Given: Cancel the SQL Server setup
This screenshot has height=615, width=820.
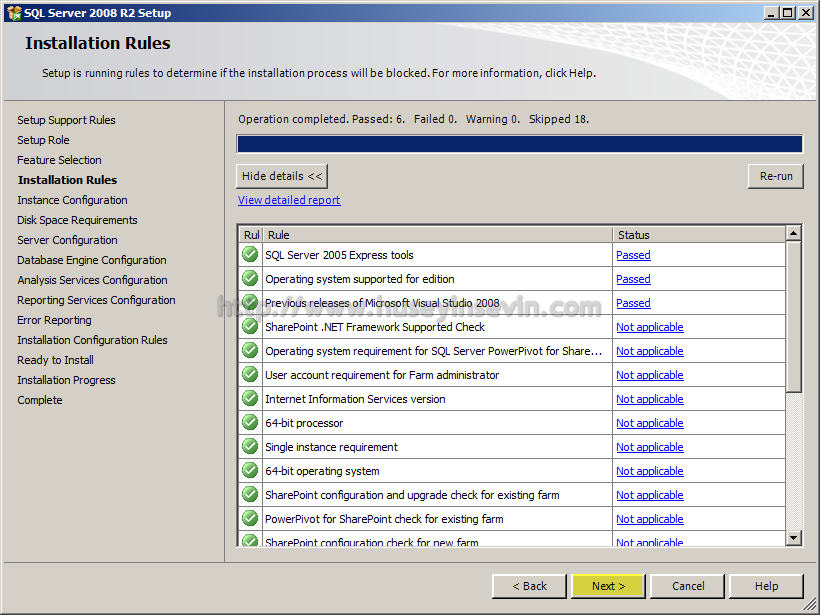Looking at the screenshot, I should (688, 586).
